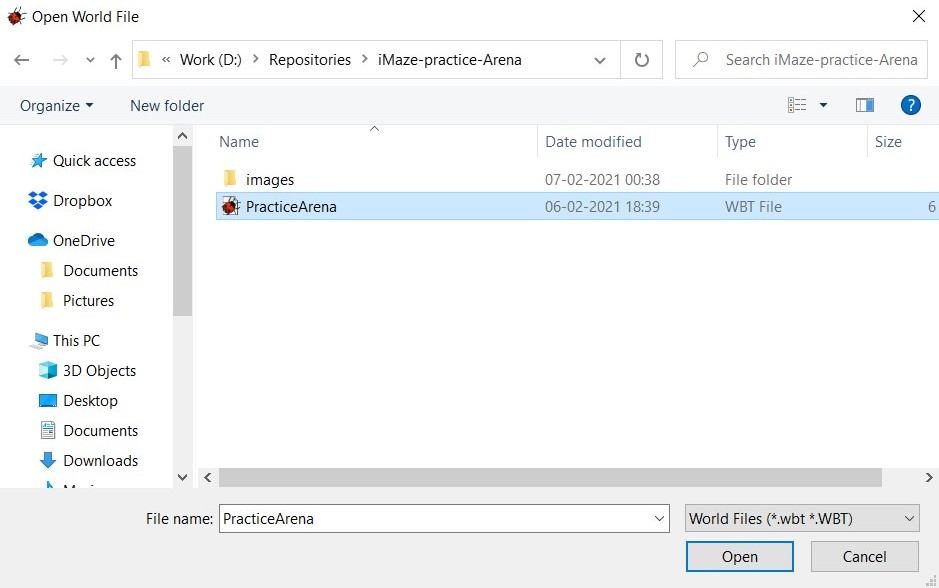
Task: Click the Dropbox logo icon
Action: click(x=38, y=201)
